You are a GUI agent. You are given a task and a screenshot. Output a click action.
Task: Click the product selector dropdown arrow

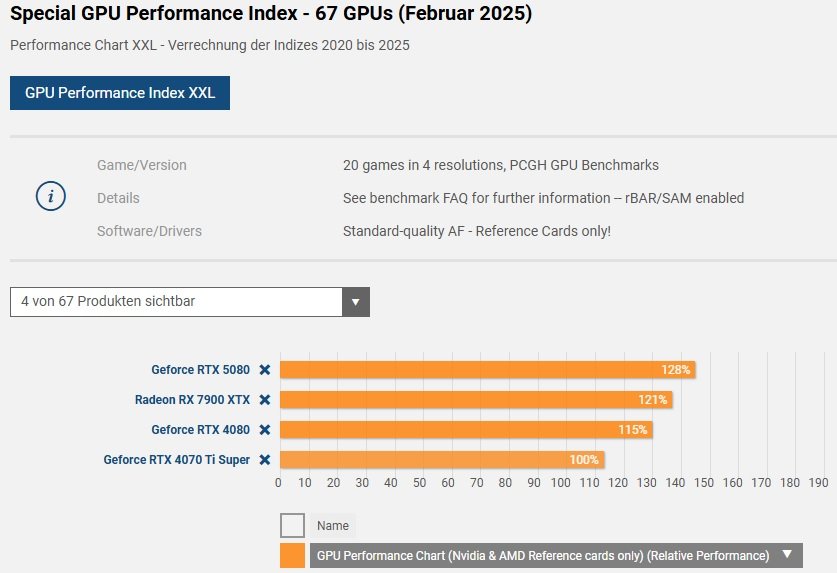coord(356,302)
